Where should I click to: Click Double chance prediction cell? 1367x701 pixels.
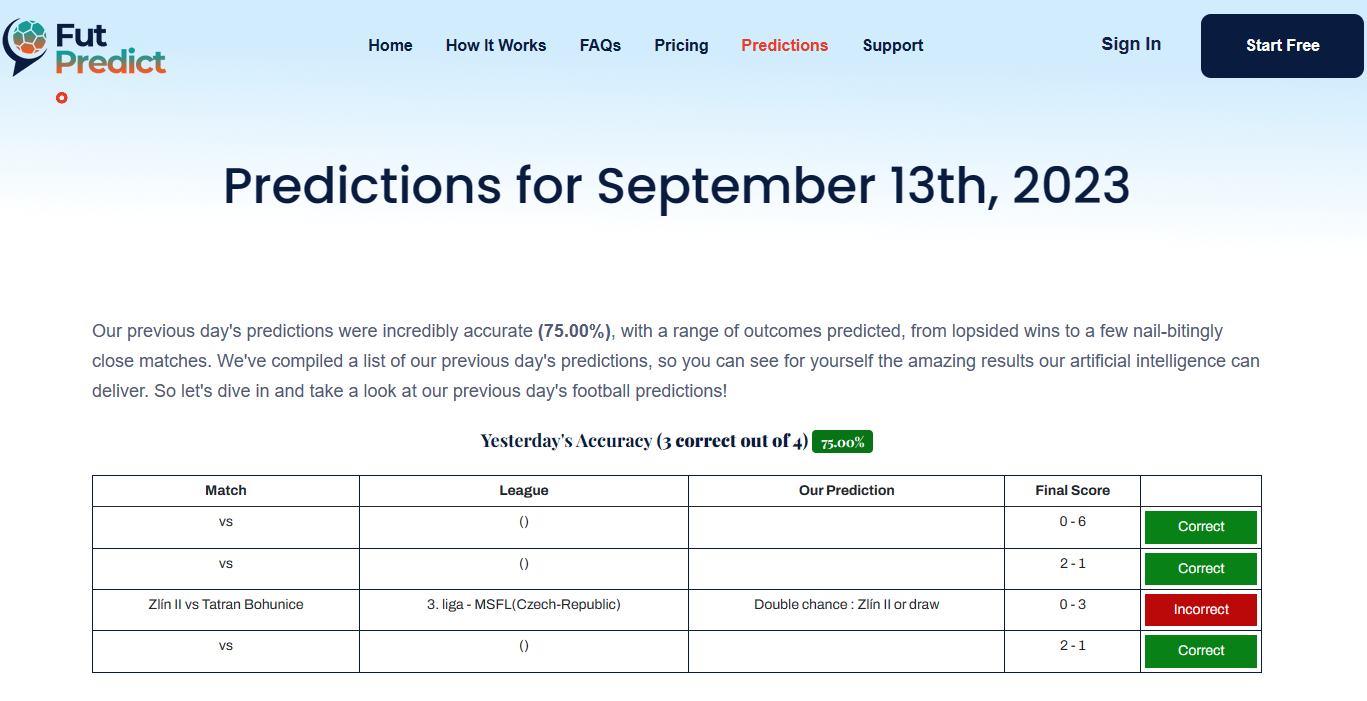point(846,604)
